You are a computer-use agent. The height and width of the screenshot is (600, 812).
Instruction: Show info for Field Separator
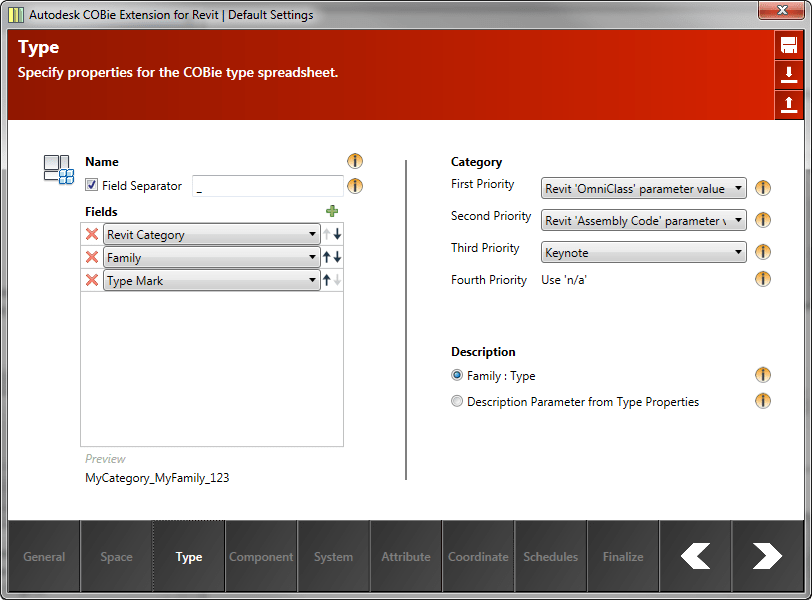tap(354, 186)
